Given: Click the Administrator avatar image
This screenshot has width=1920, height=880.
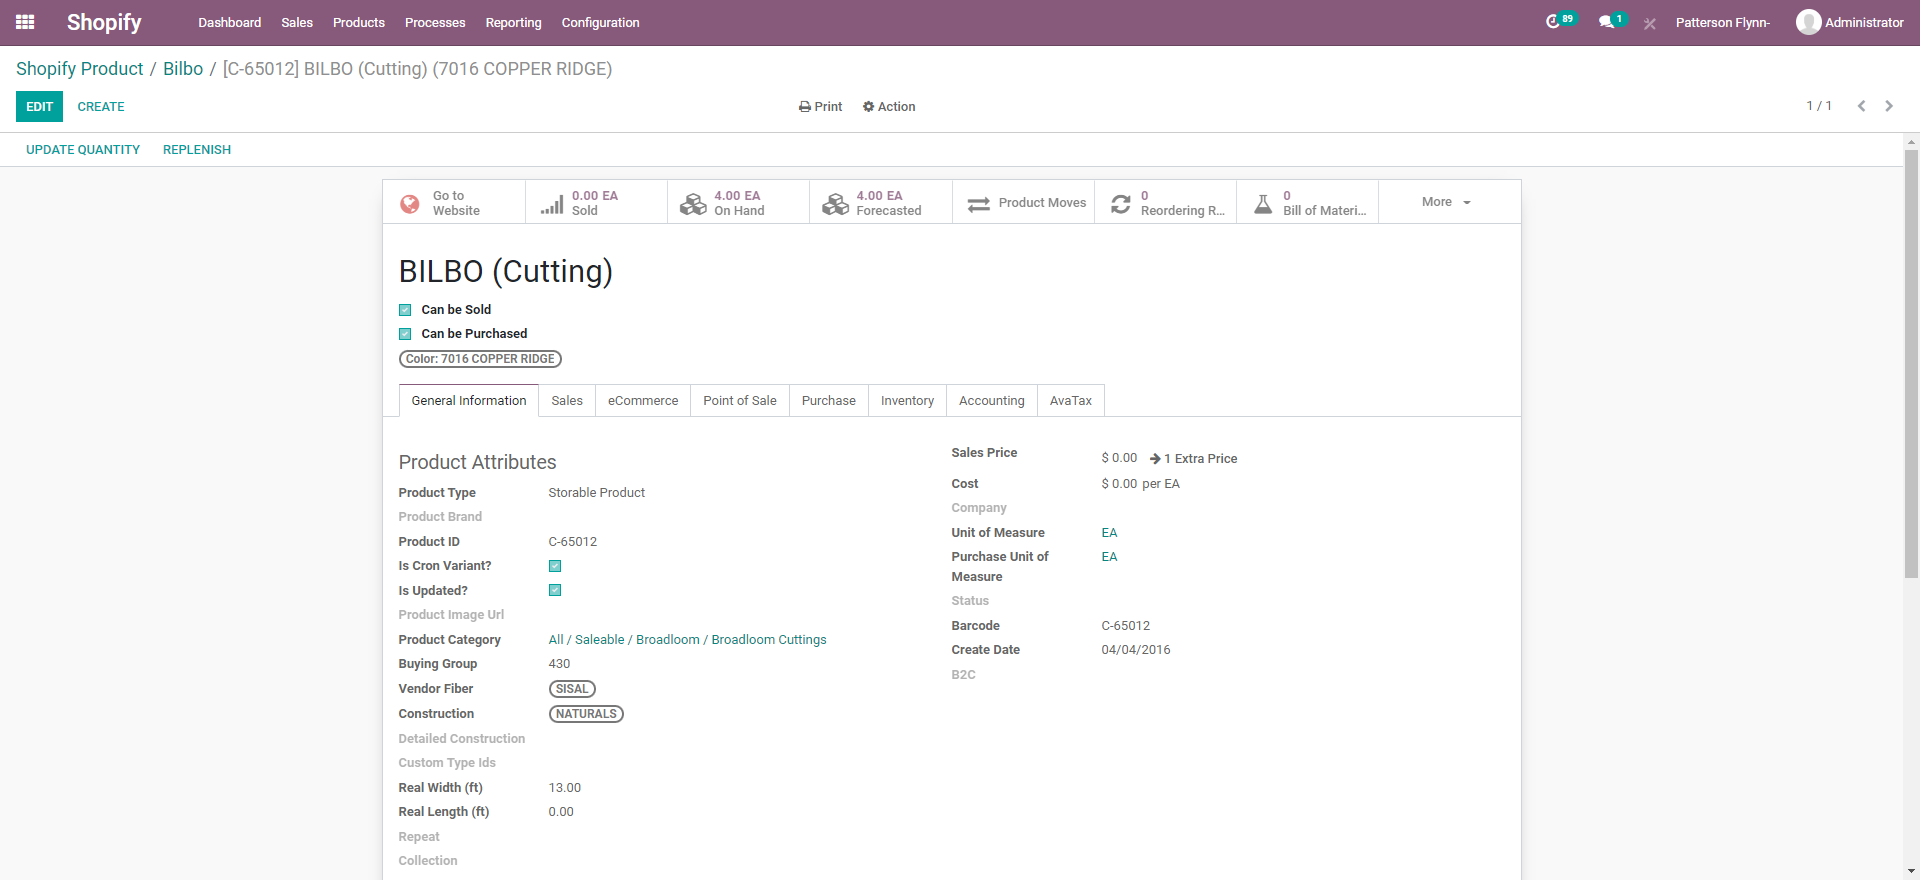Looking at the screenshot, I should pos(1808,22).
